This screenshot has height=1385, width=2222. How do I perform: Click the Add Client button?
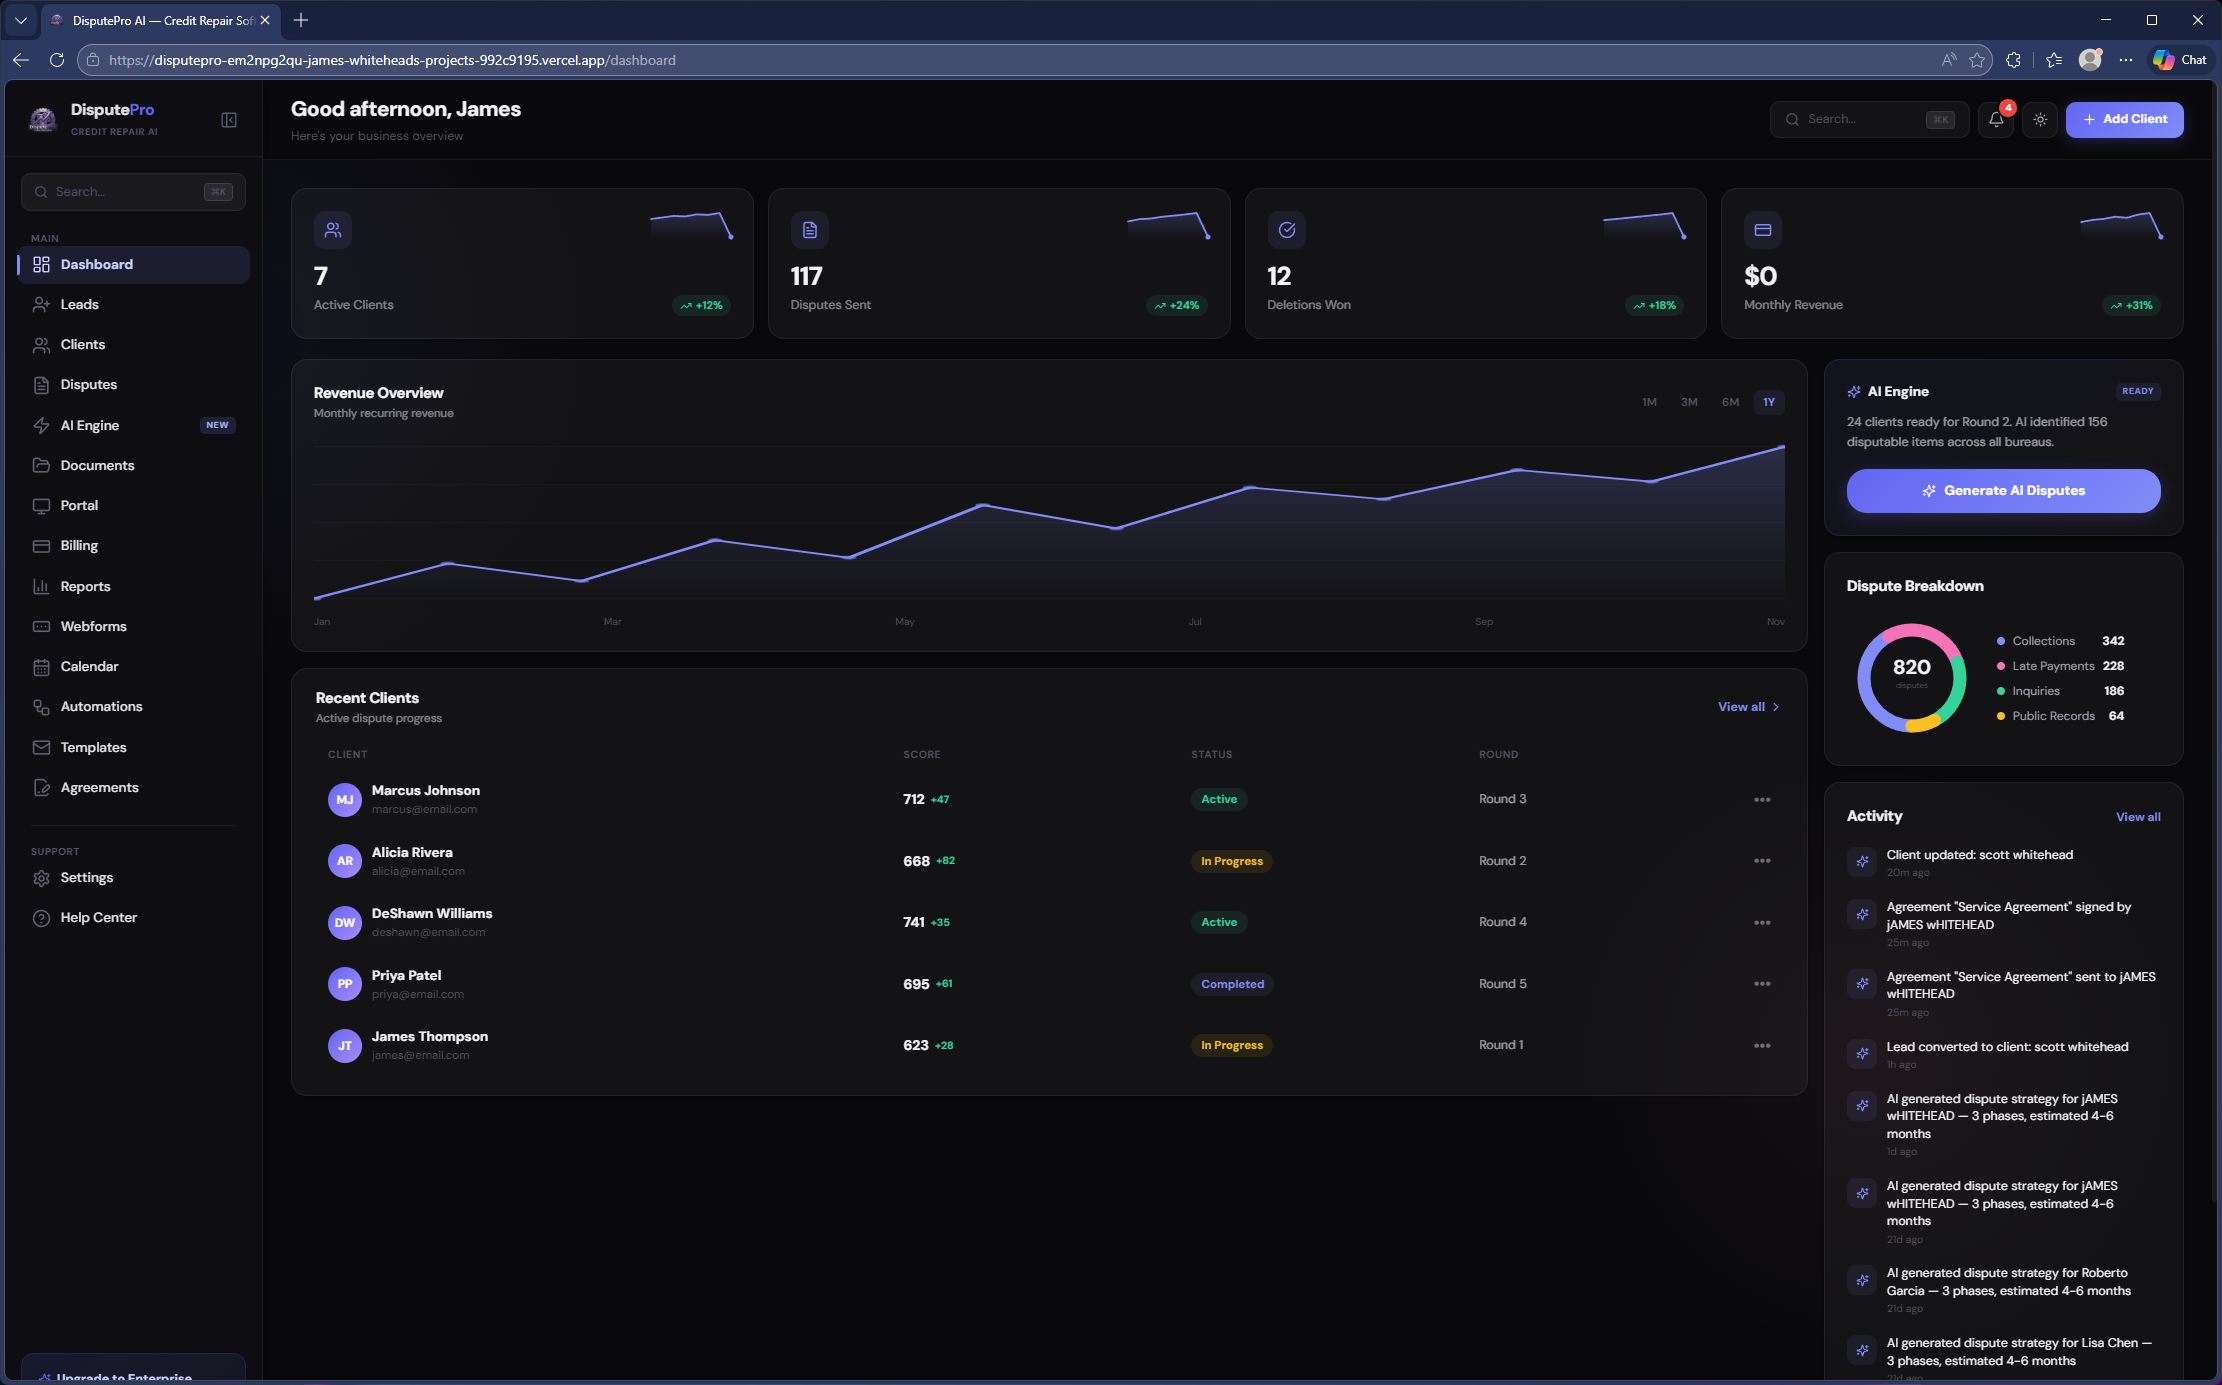[2124, 119]
